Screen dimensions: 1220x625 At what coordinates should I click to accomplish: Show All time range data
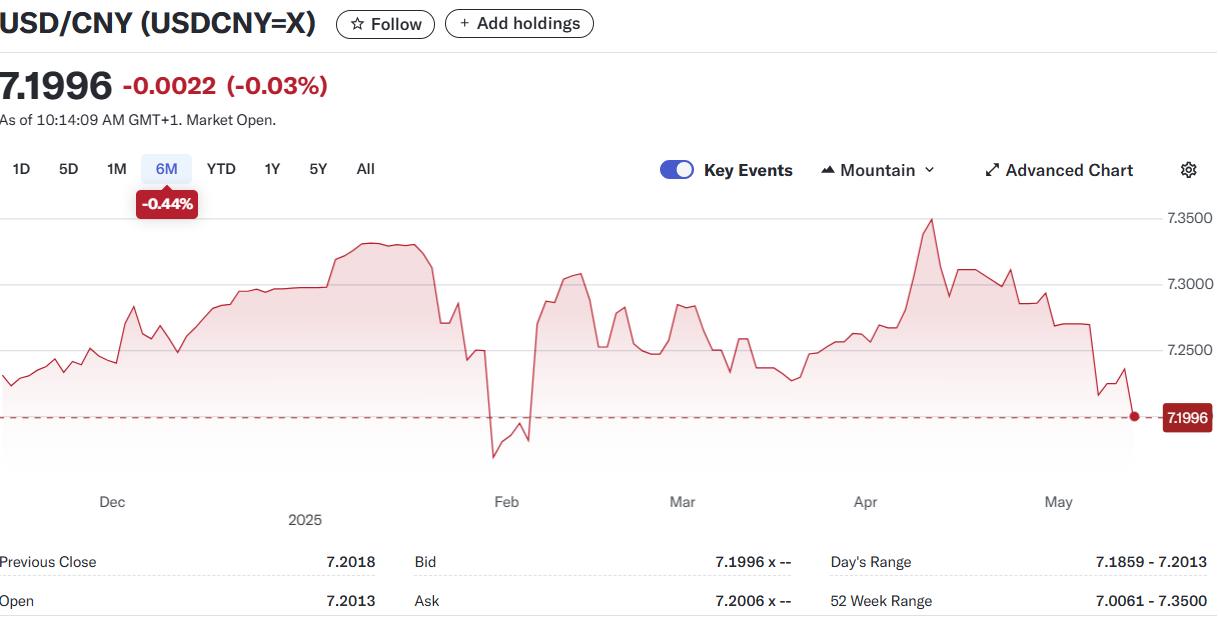(x=365, y=169)
